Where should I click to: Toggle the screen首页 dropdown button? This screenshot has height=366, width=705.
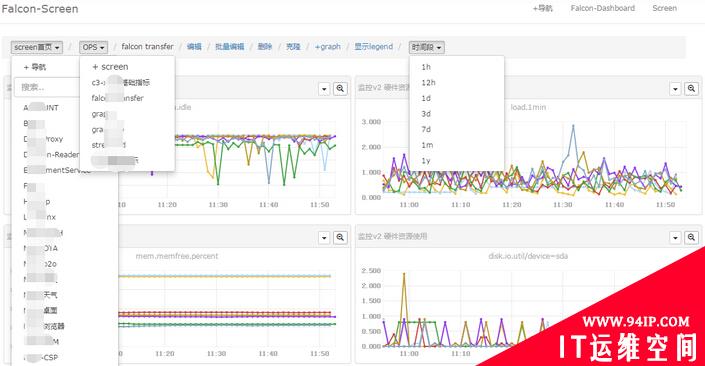click(x=37, y=47)
